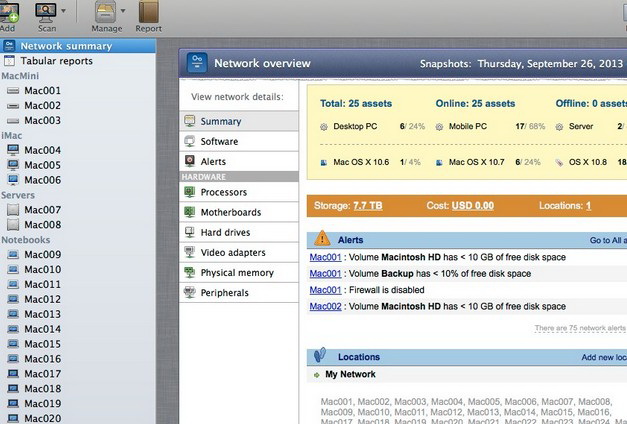Open the Alerts details tab
Viewport: 627px width, 424px height.
pyautogui.click(x=239, y=162)
